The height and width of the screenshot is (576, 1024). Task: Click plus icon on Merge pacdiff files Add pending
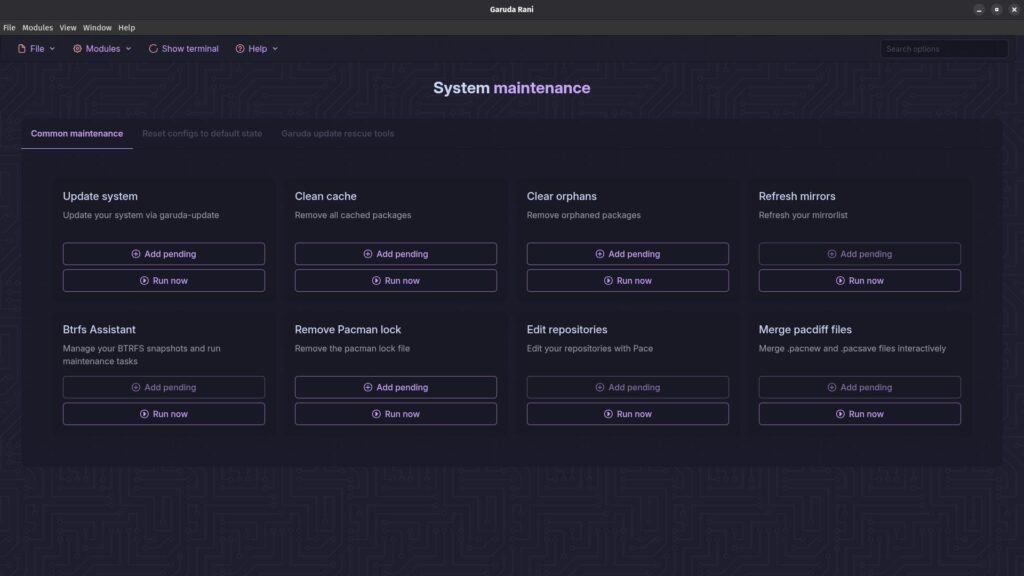831,387
